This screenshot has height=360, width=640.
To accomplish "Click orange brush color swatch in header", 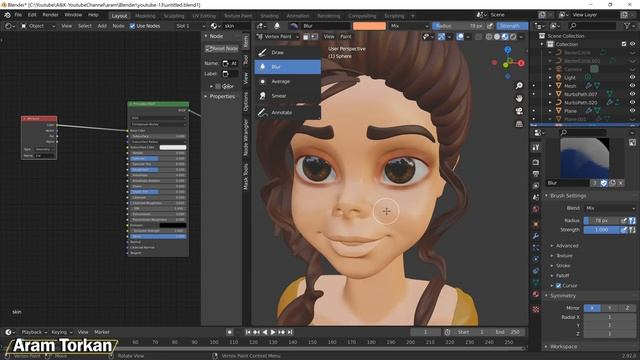I will pyautogui.click(x=369, y=26).
